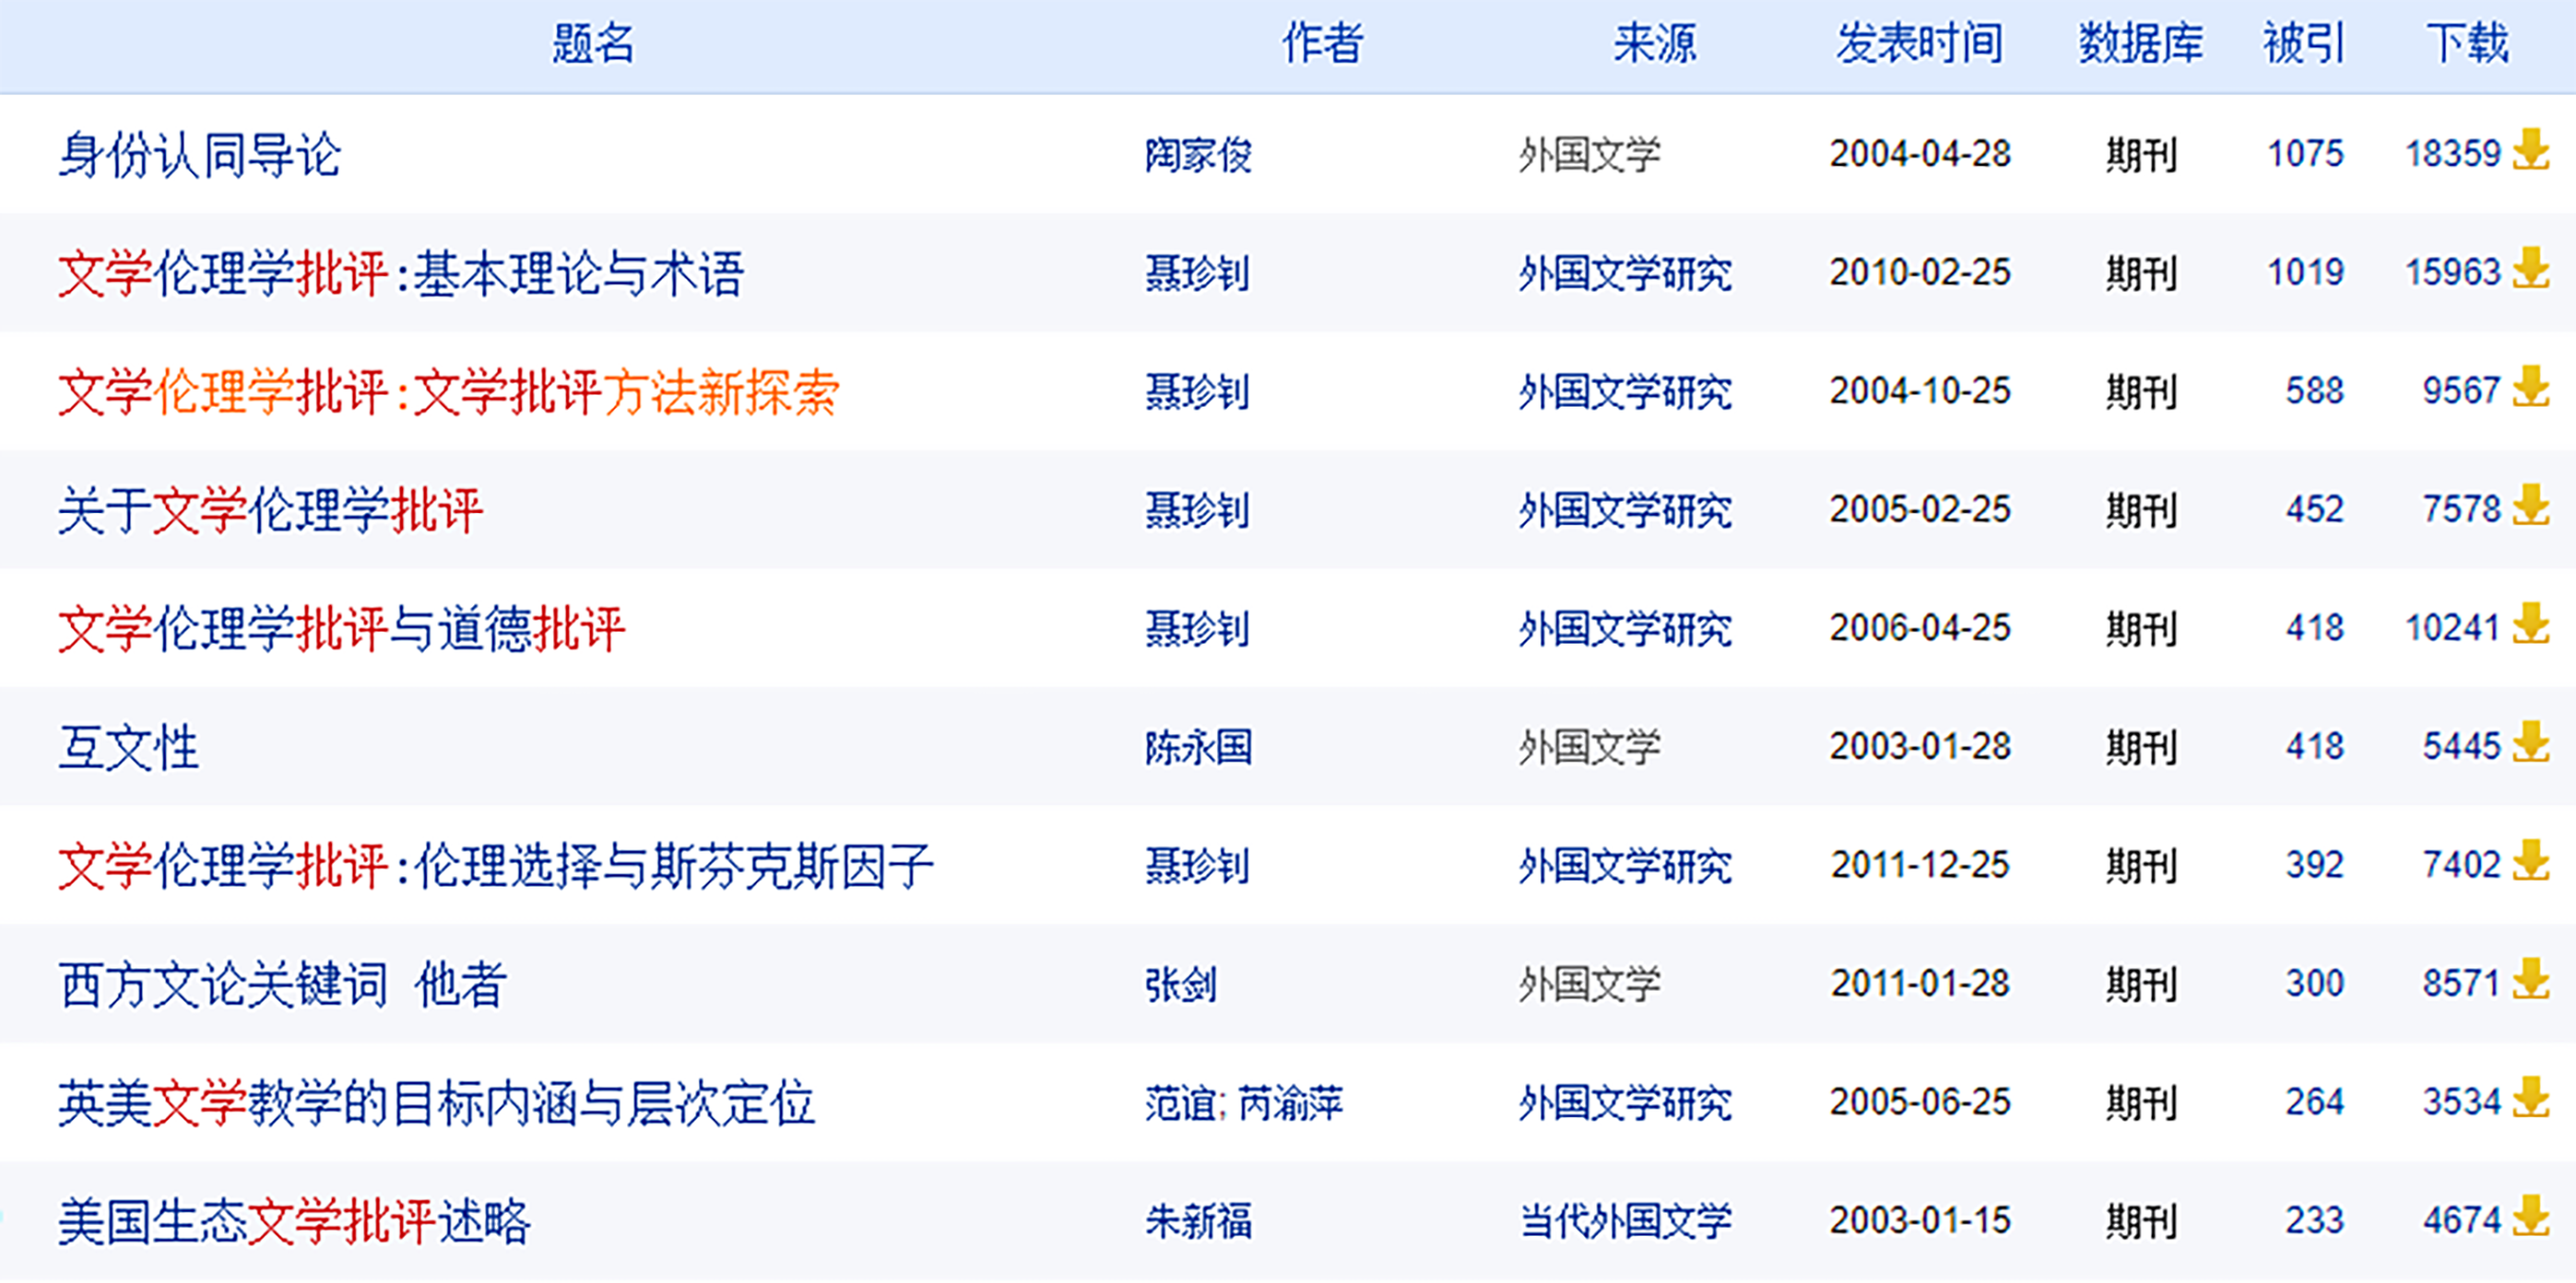The width and height of the screenshot is (2576, 1283).
Task: Select publication date 2003-01-15
Action: [1920, 1220]
